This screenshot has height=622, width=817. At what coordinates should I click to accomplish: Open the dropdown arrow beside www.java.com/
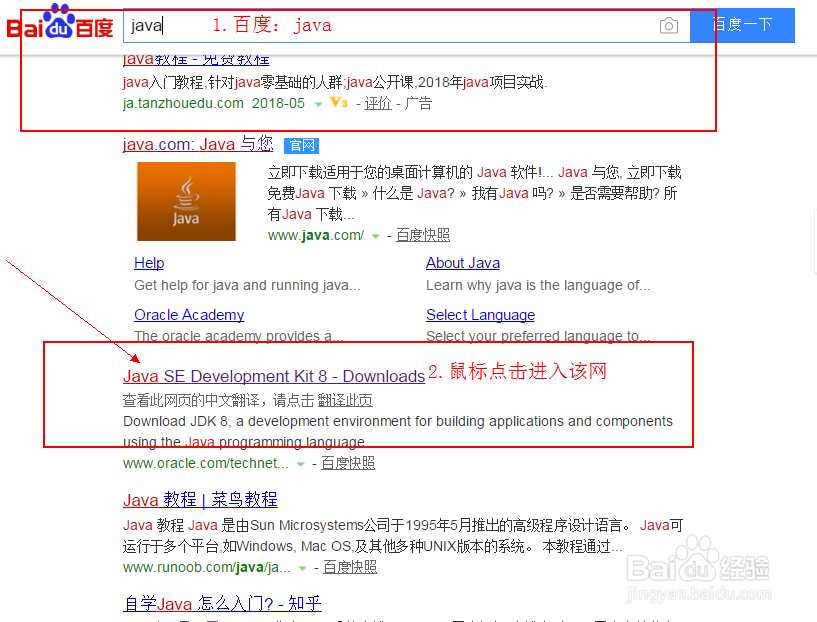pyautogui.click(x=374, y=235)
